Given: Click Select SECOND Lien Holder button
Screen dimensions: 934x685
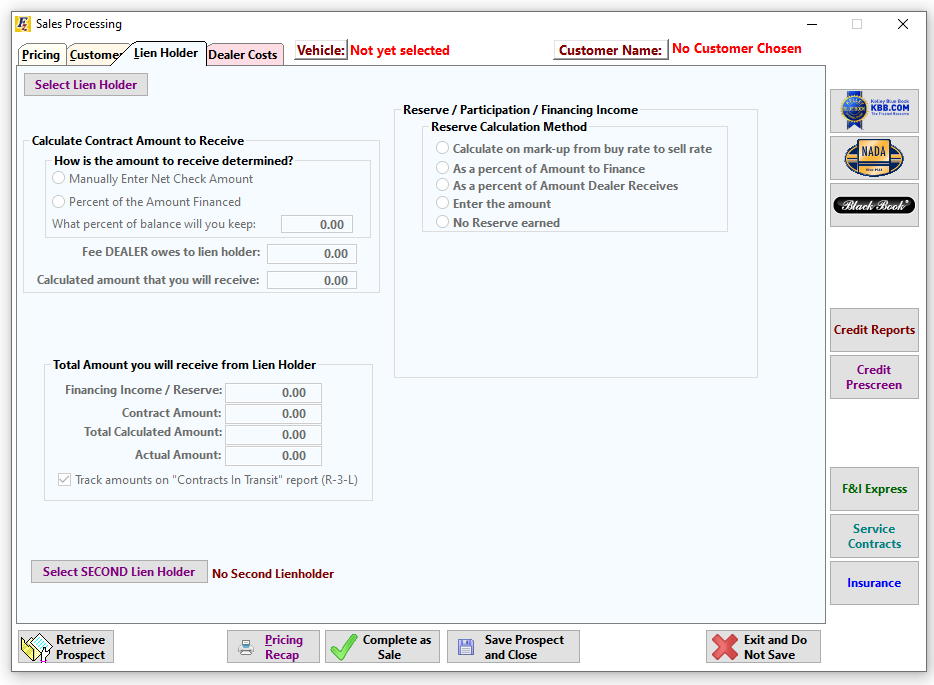Looking at the screenshot, I should pos(119,572).
